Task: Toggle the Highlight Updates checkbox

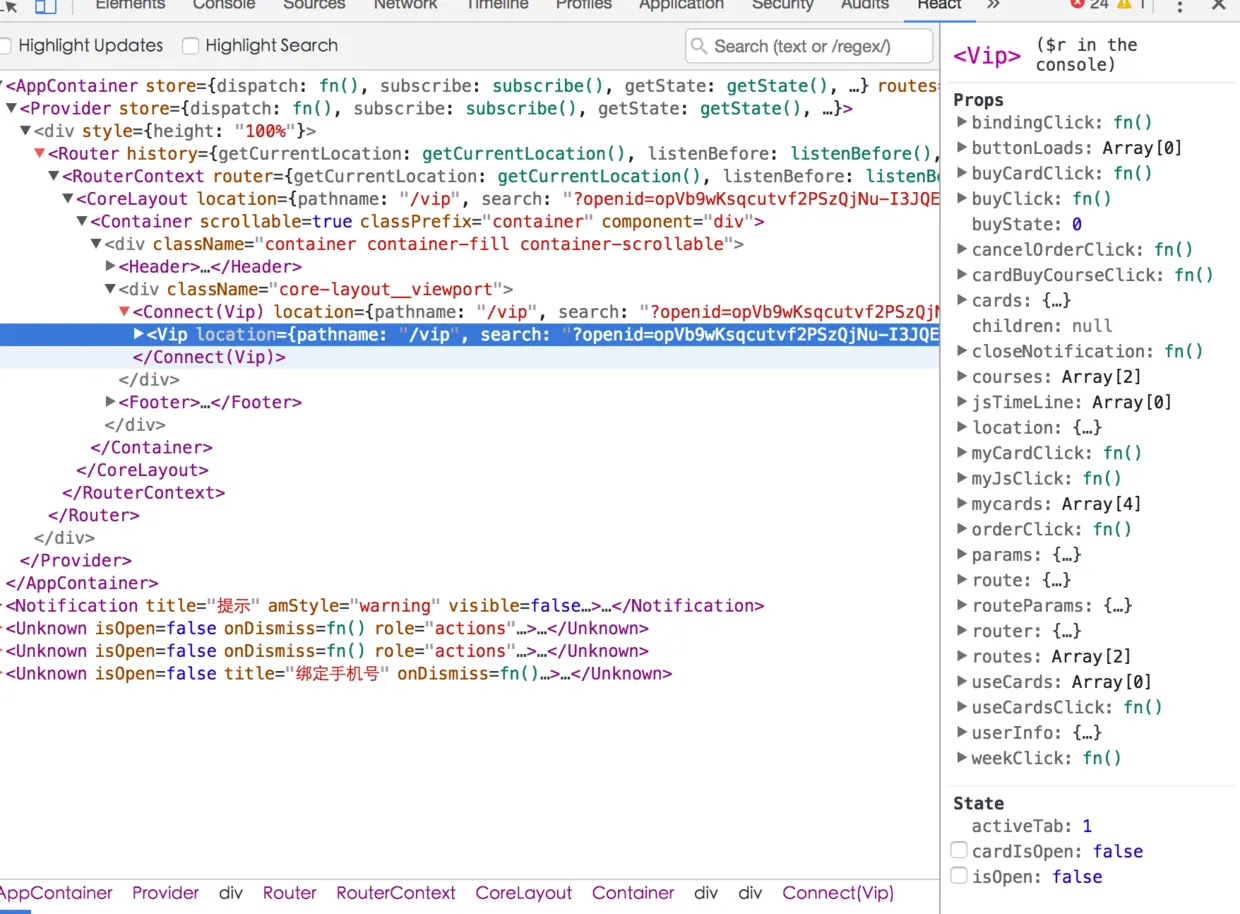Action: 5,46
